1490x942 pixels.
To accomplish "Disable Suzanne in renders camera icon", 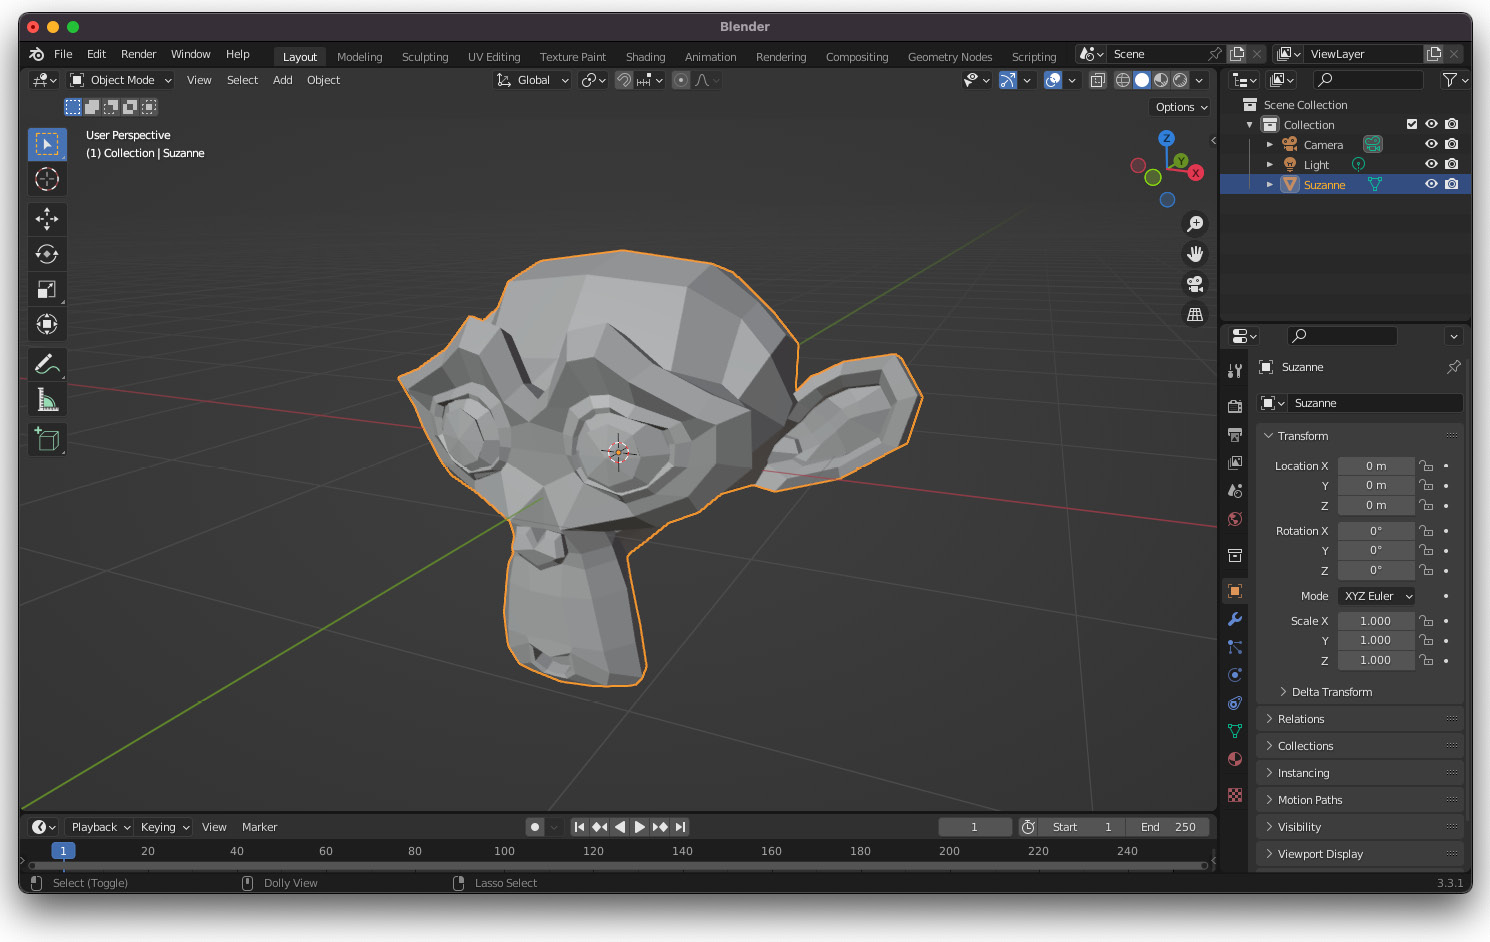I will (1452, 184).
